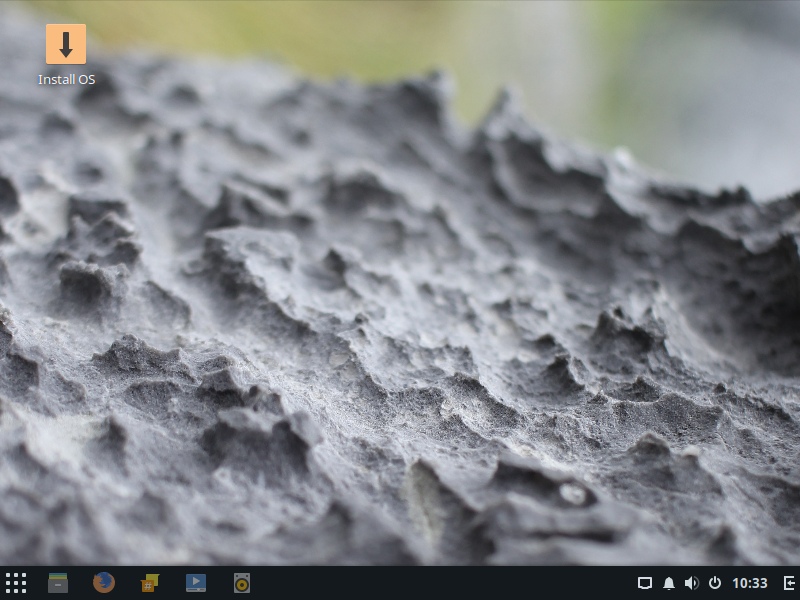Expand the session menu from the power icon

715,583
